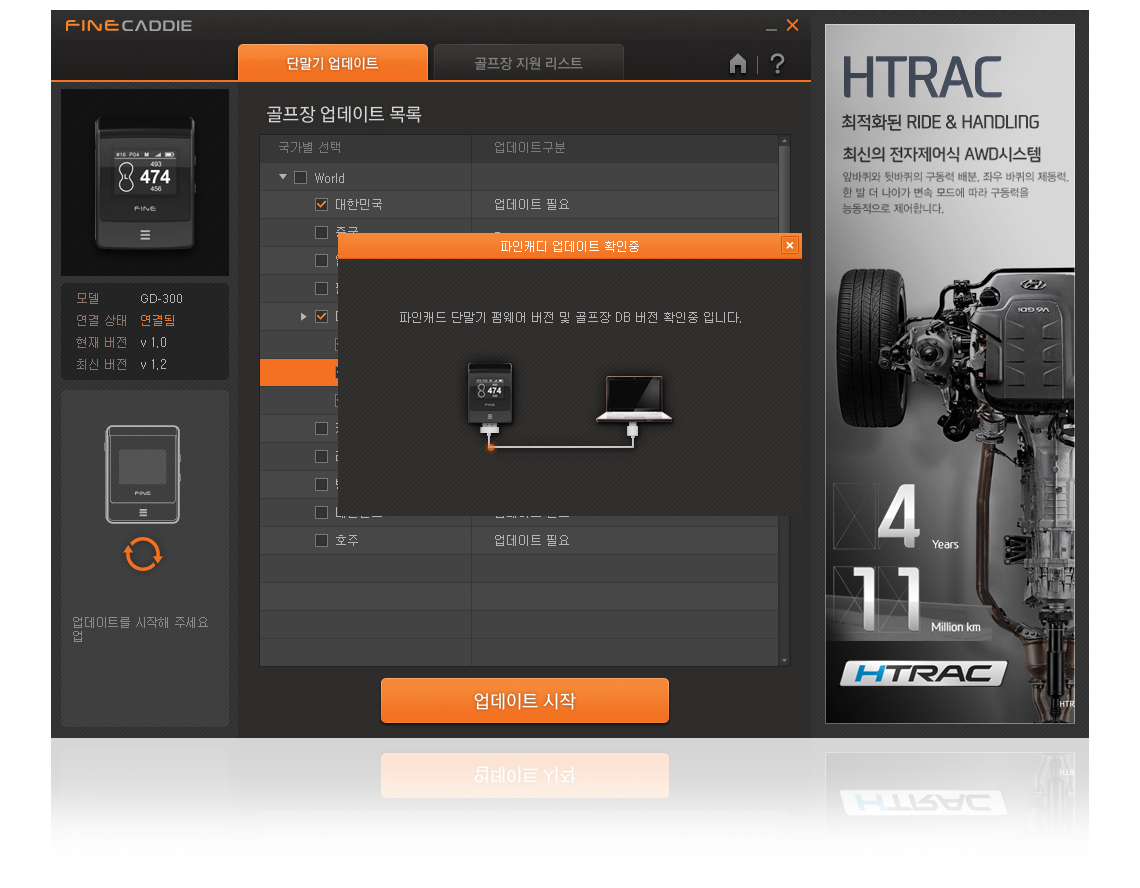Toggle the checkbox in the row below 대한민국
Viewport: 1140px width, 888px height.
pos(321,233)
